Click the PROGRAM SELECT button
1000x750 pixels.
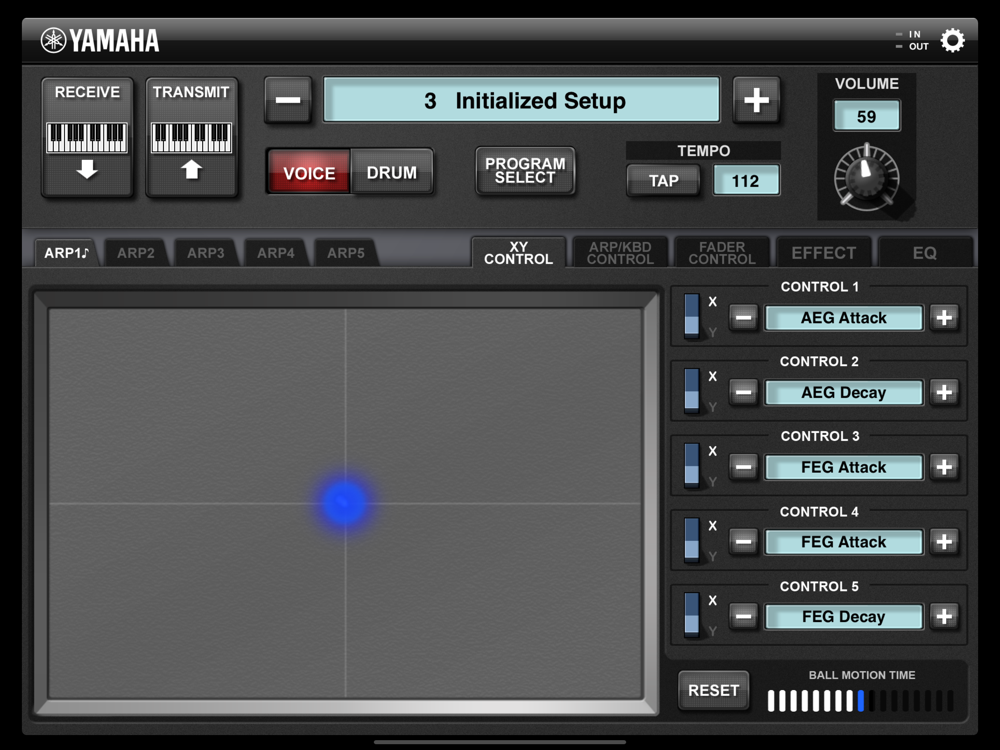point(526,171)
